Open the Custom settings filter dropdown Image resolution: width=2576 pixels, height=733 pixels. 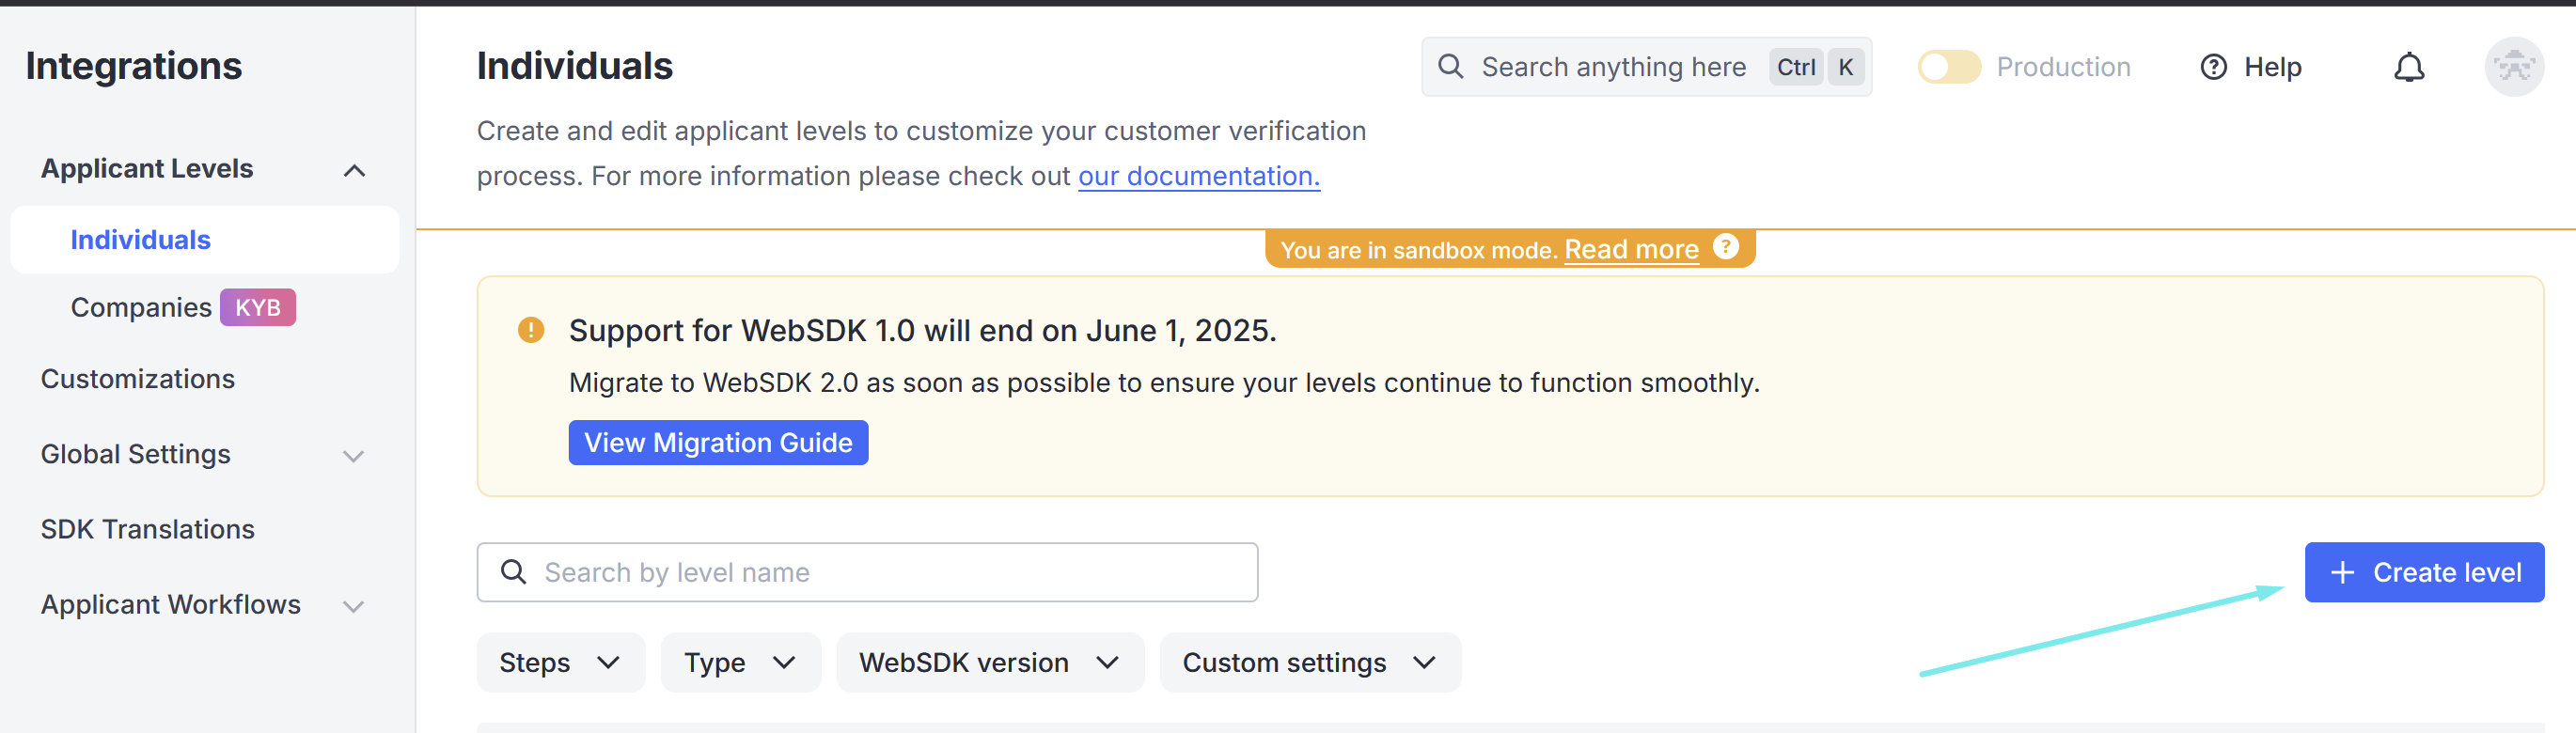click(1310, 662)
